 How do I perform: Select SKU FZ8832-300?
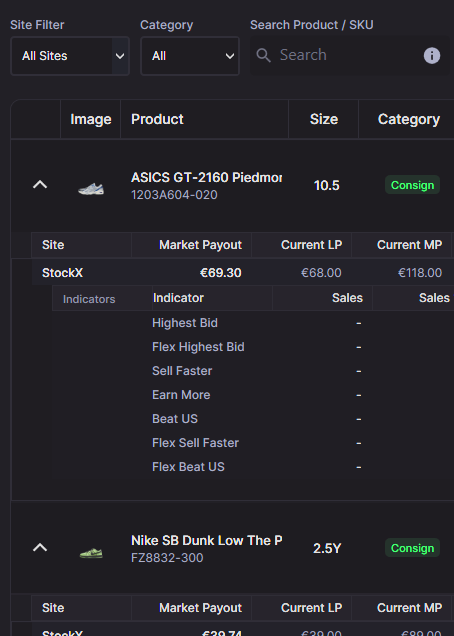(x=167, y=558)
